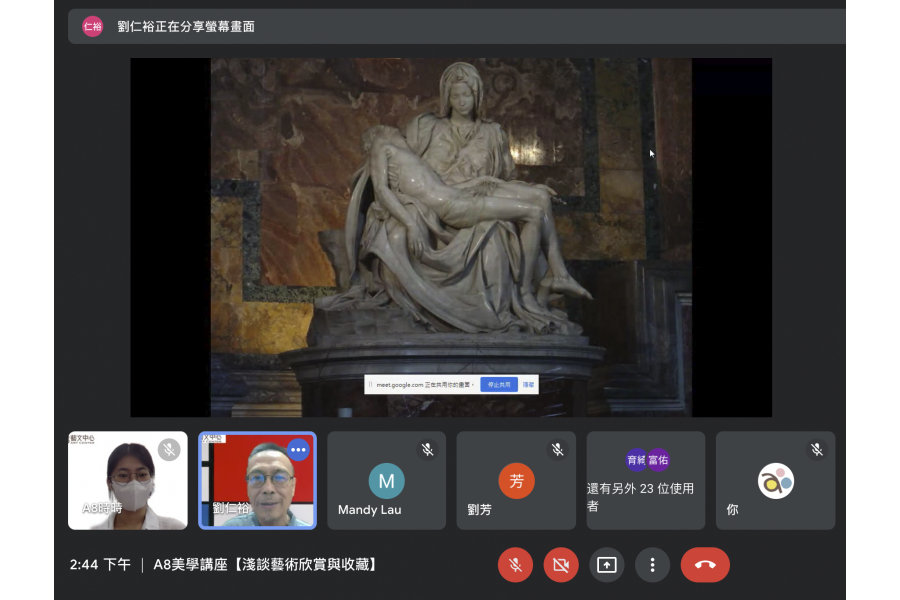Click the meeting title A8美學講座
Screen dimensions: 900x600
264,565
